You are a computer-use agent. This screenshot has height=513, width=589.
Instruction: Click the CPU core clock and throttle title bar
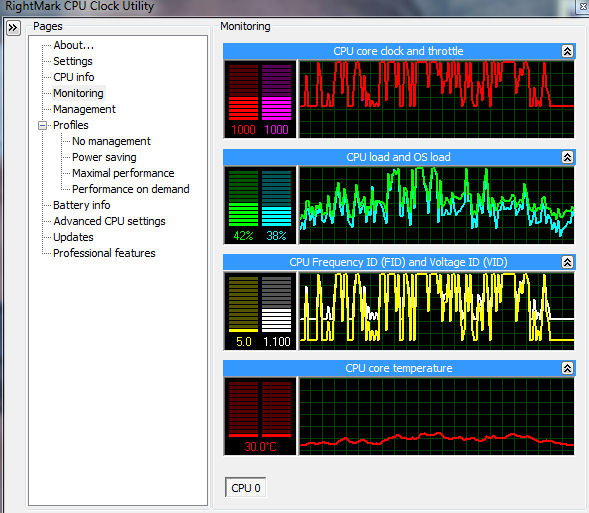point(399,51)
